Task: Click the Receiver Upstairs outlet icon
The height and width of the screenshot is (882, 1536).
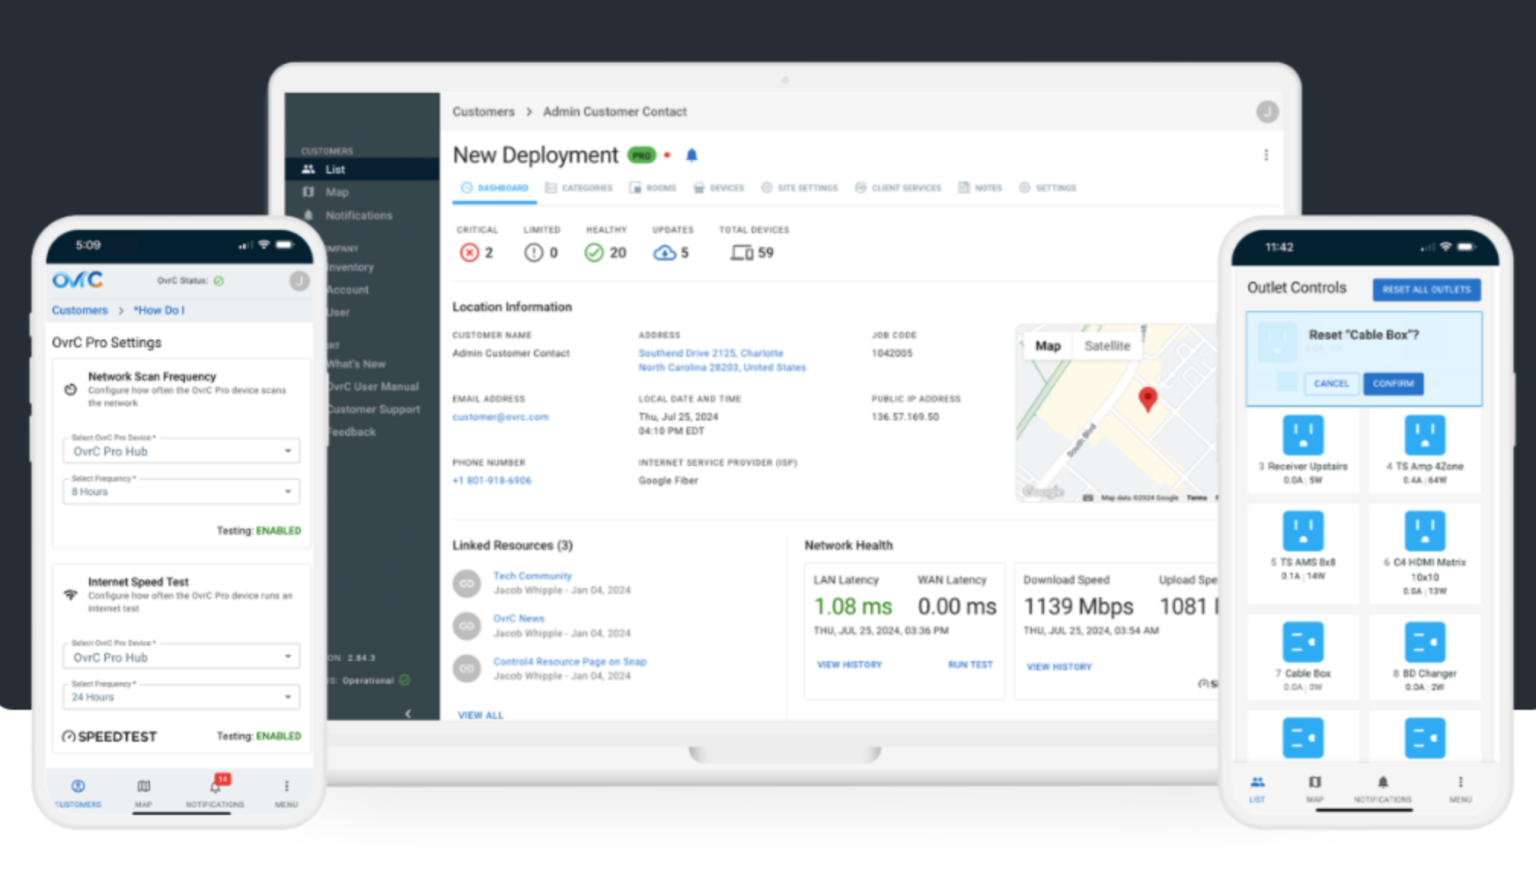Action: [x=1302, y=436]
